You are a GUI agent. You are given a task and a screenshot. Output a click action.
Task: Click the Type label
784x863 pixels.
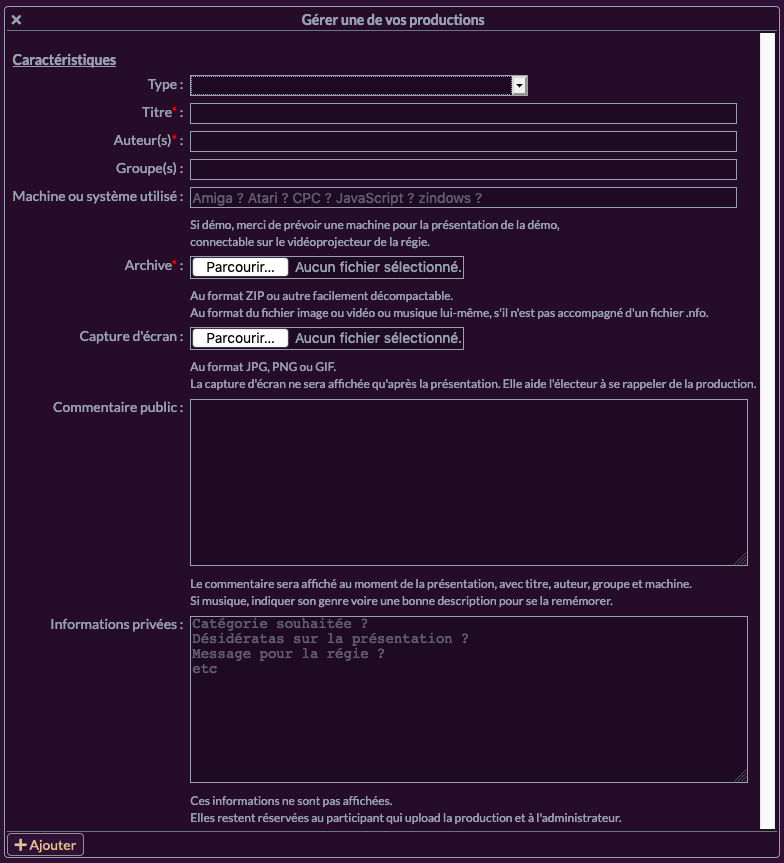(165, 84)
